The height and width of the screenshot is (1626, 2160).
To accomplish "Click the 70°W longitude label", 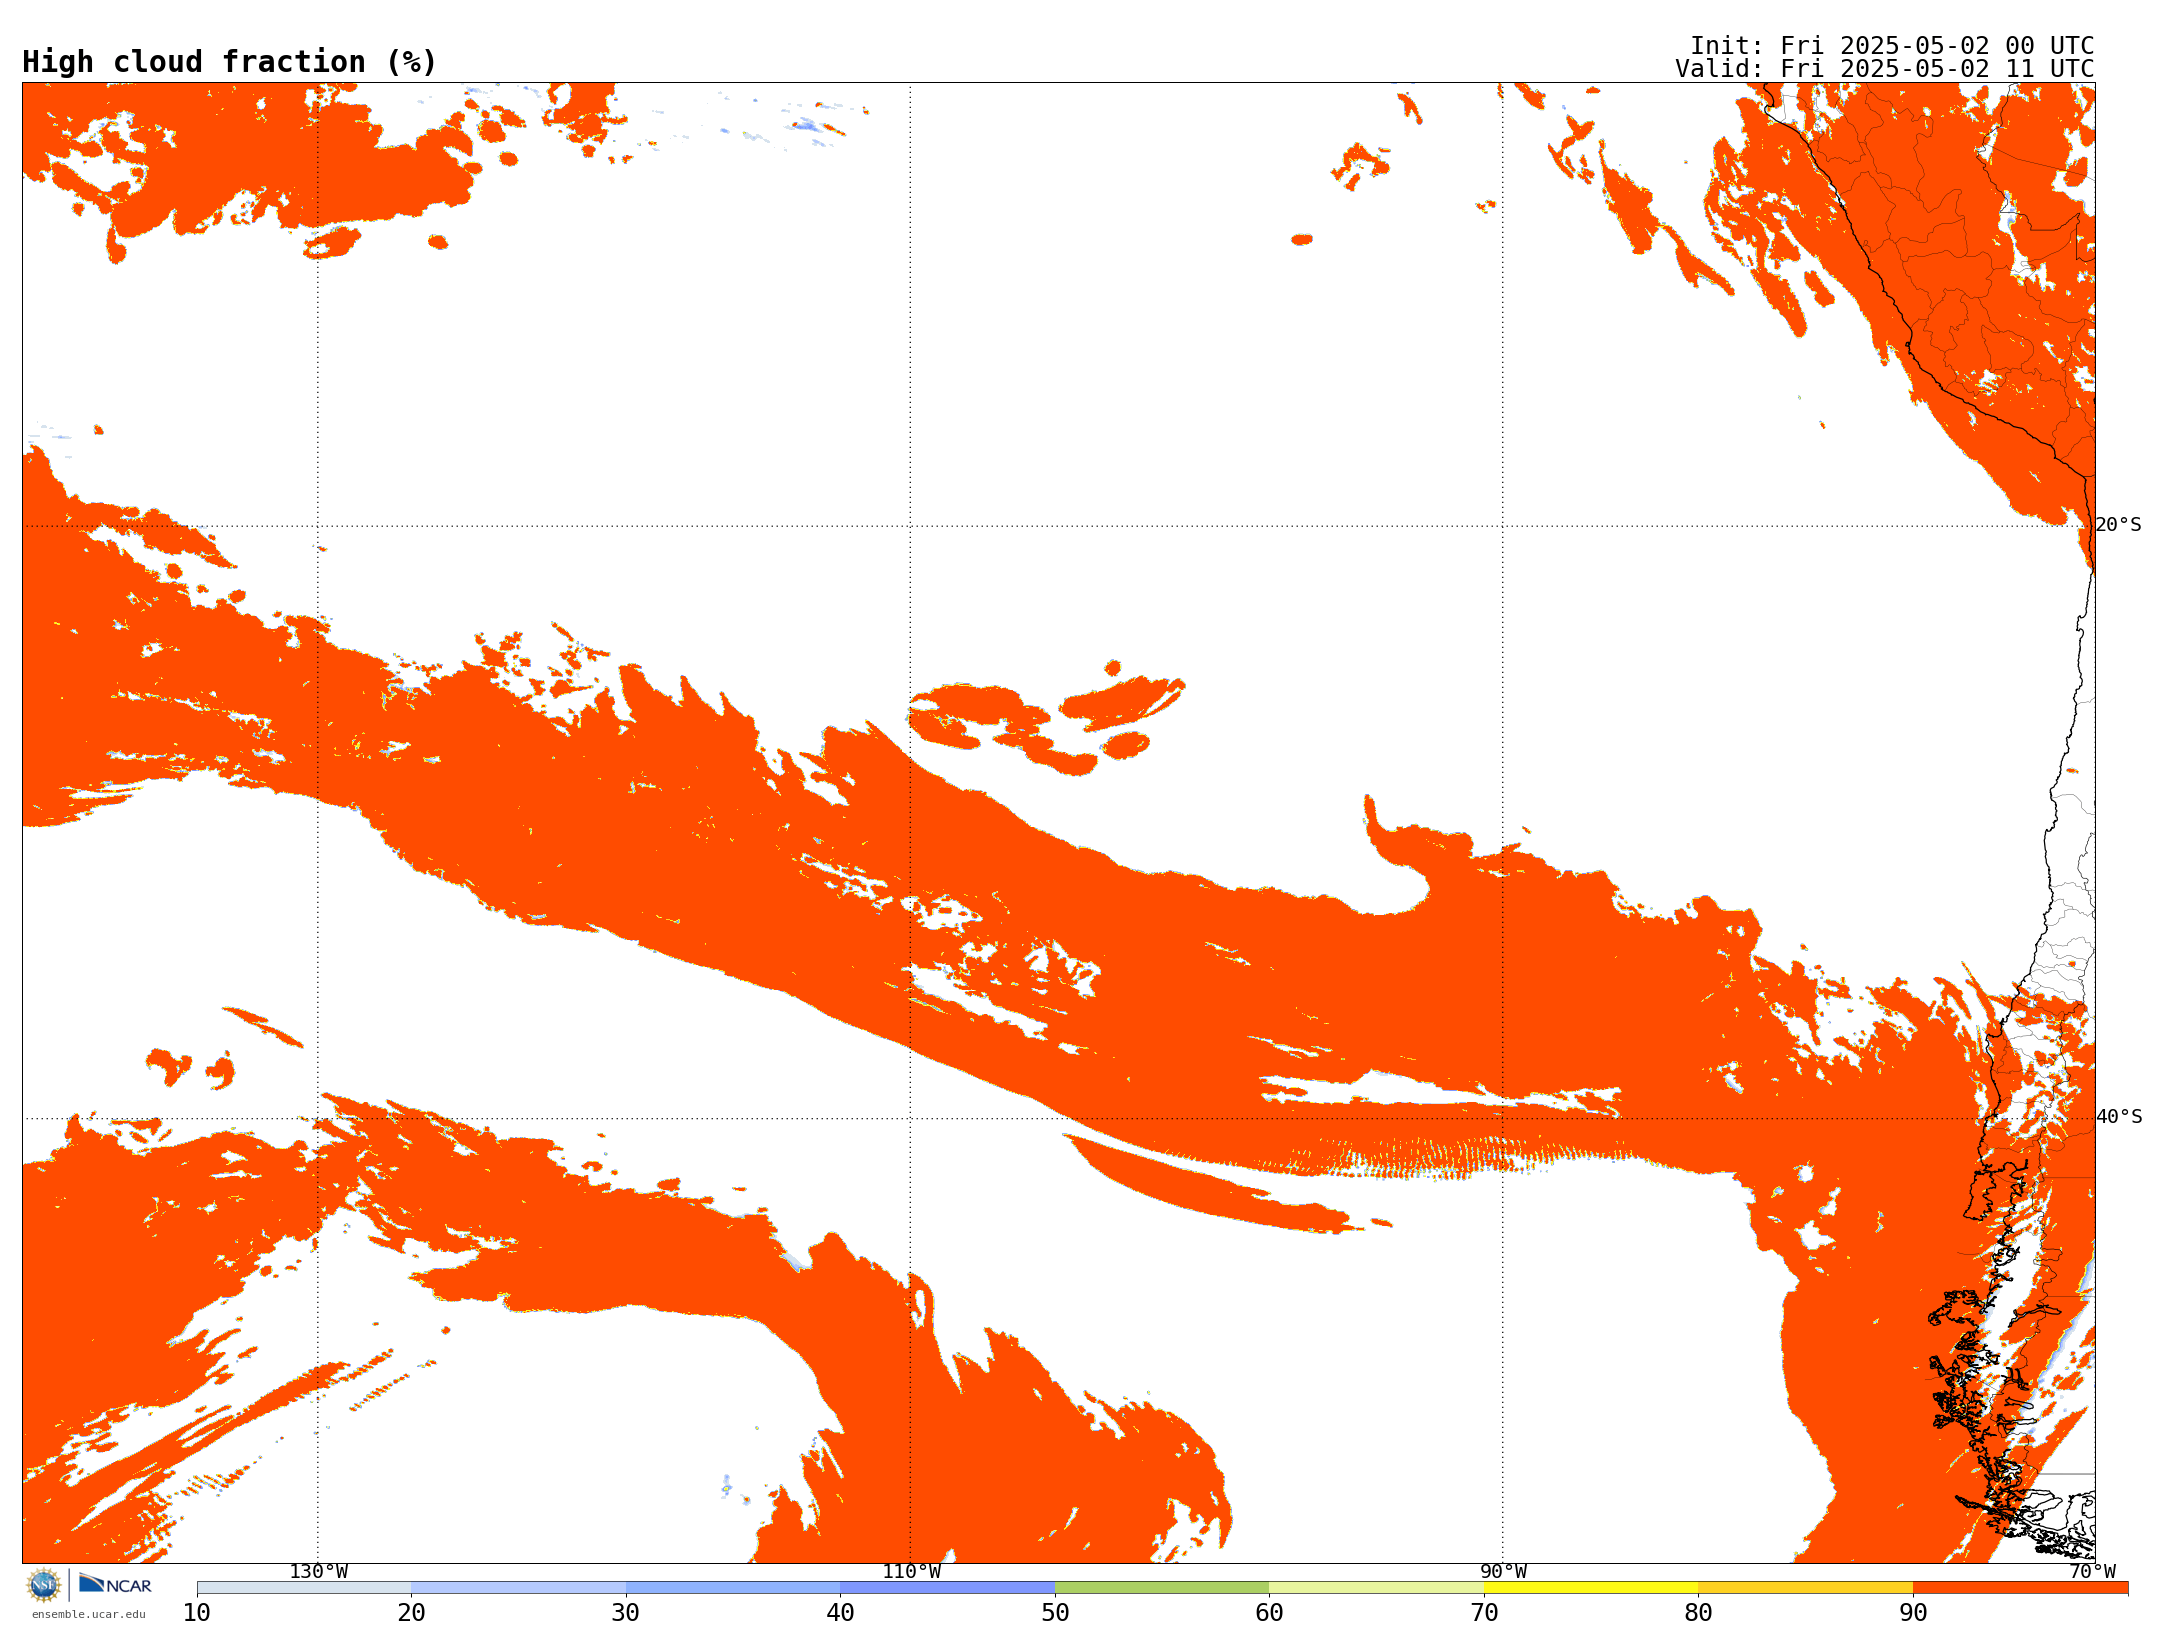I will [2092, 1571].
